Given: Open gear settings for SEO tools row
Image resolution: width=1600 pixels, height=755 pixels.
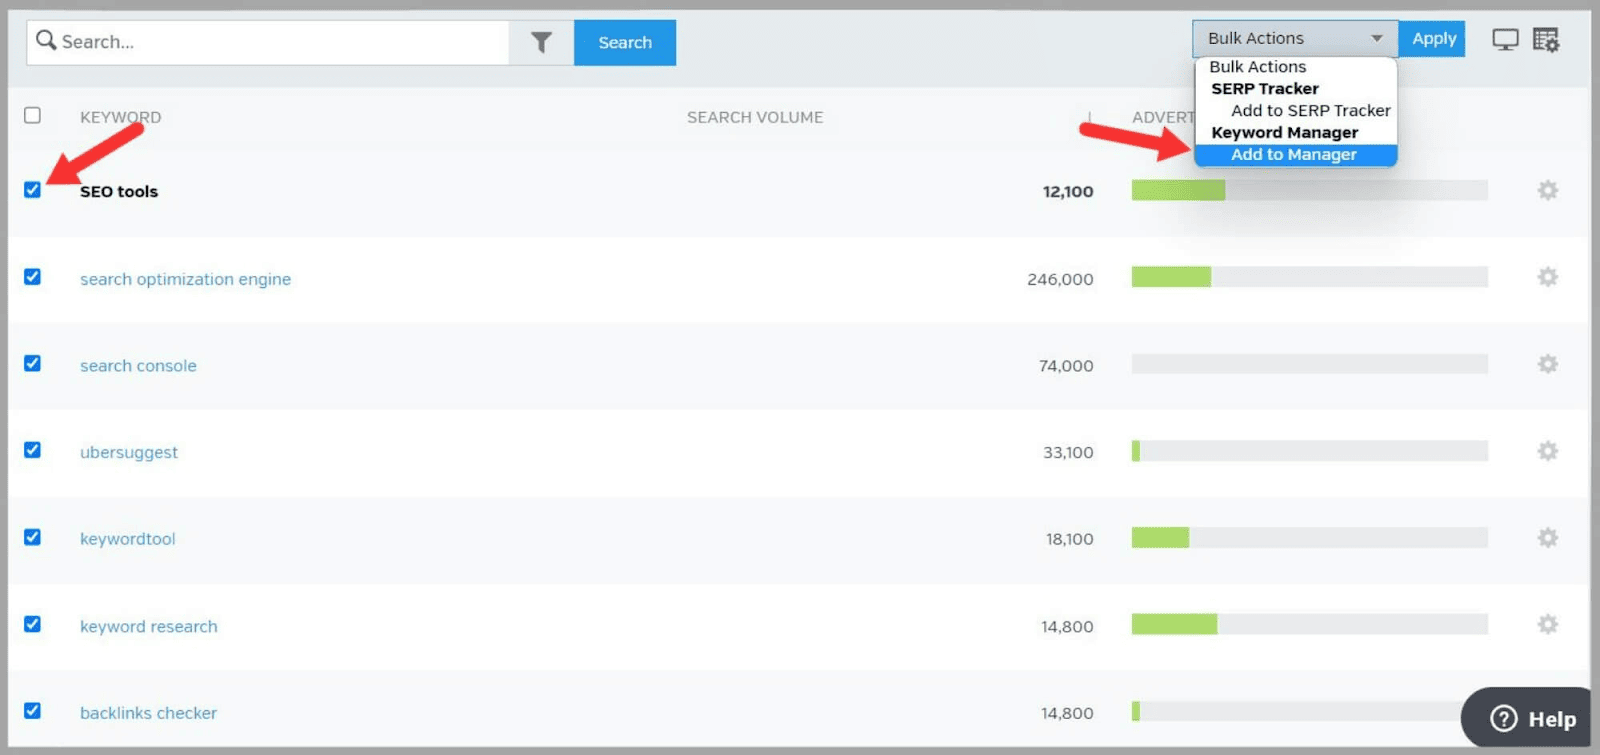Looking at the screenshot, I should [x=1547, y=190].
